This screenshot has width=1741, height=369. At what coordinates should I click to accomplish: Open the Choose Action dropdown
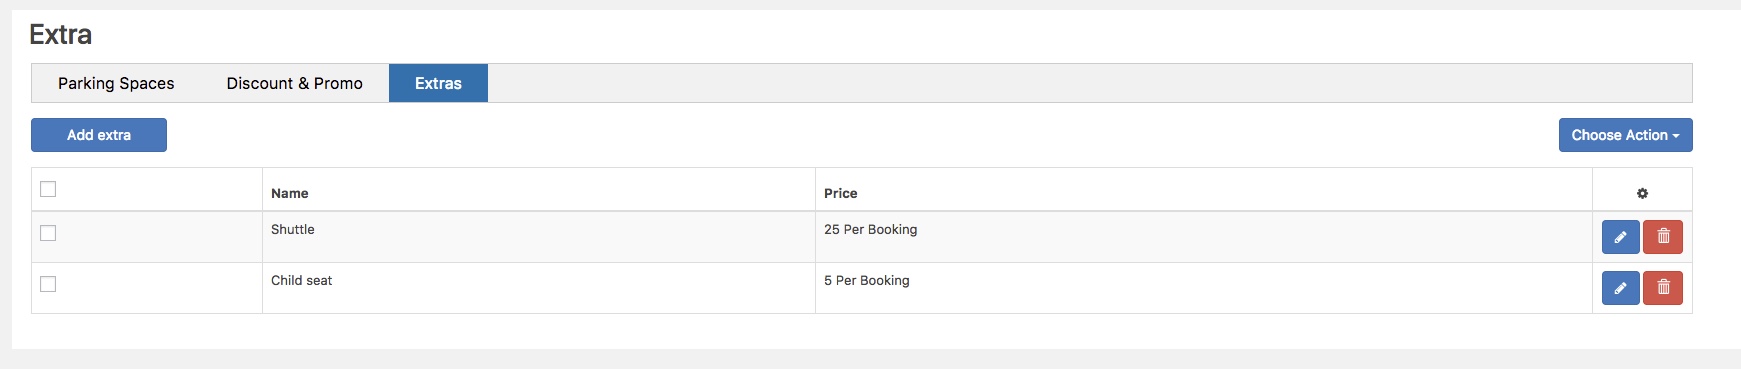[x=1625, y=135]
